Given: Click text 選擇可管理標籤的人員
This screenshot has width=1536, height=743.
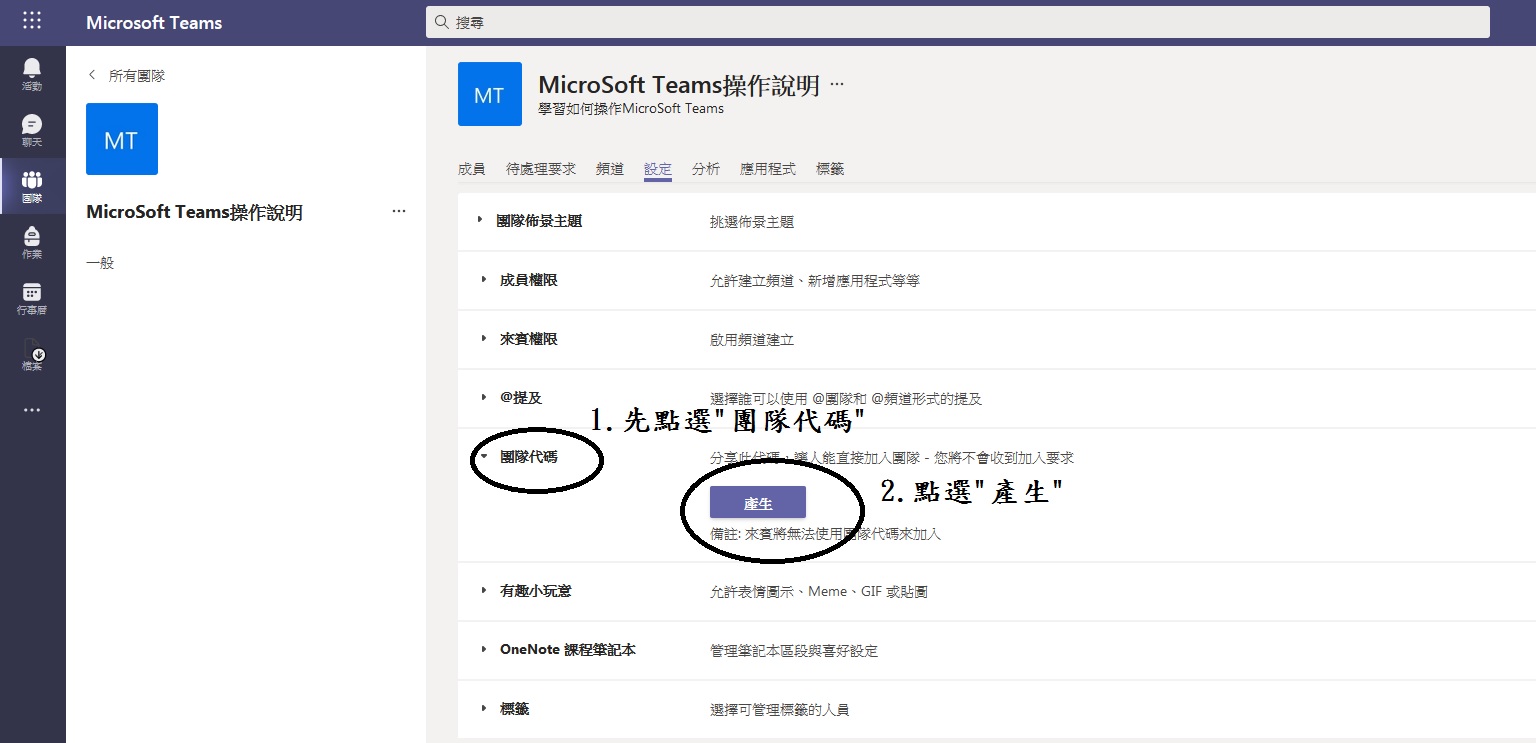Looking at the screenshot, I should click(780, 710).
